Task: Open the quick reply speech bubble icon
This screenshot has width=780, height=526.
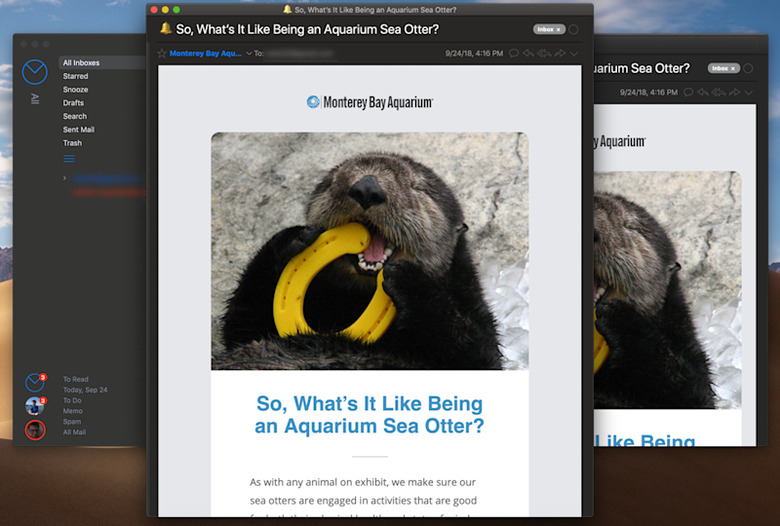Action: [514, 53]
